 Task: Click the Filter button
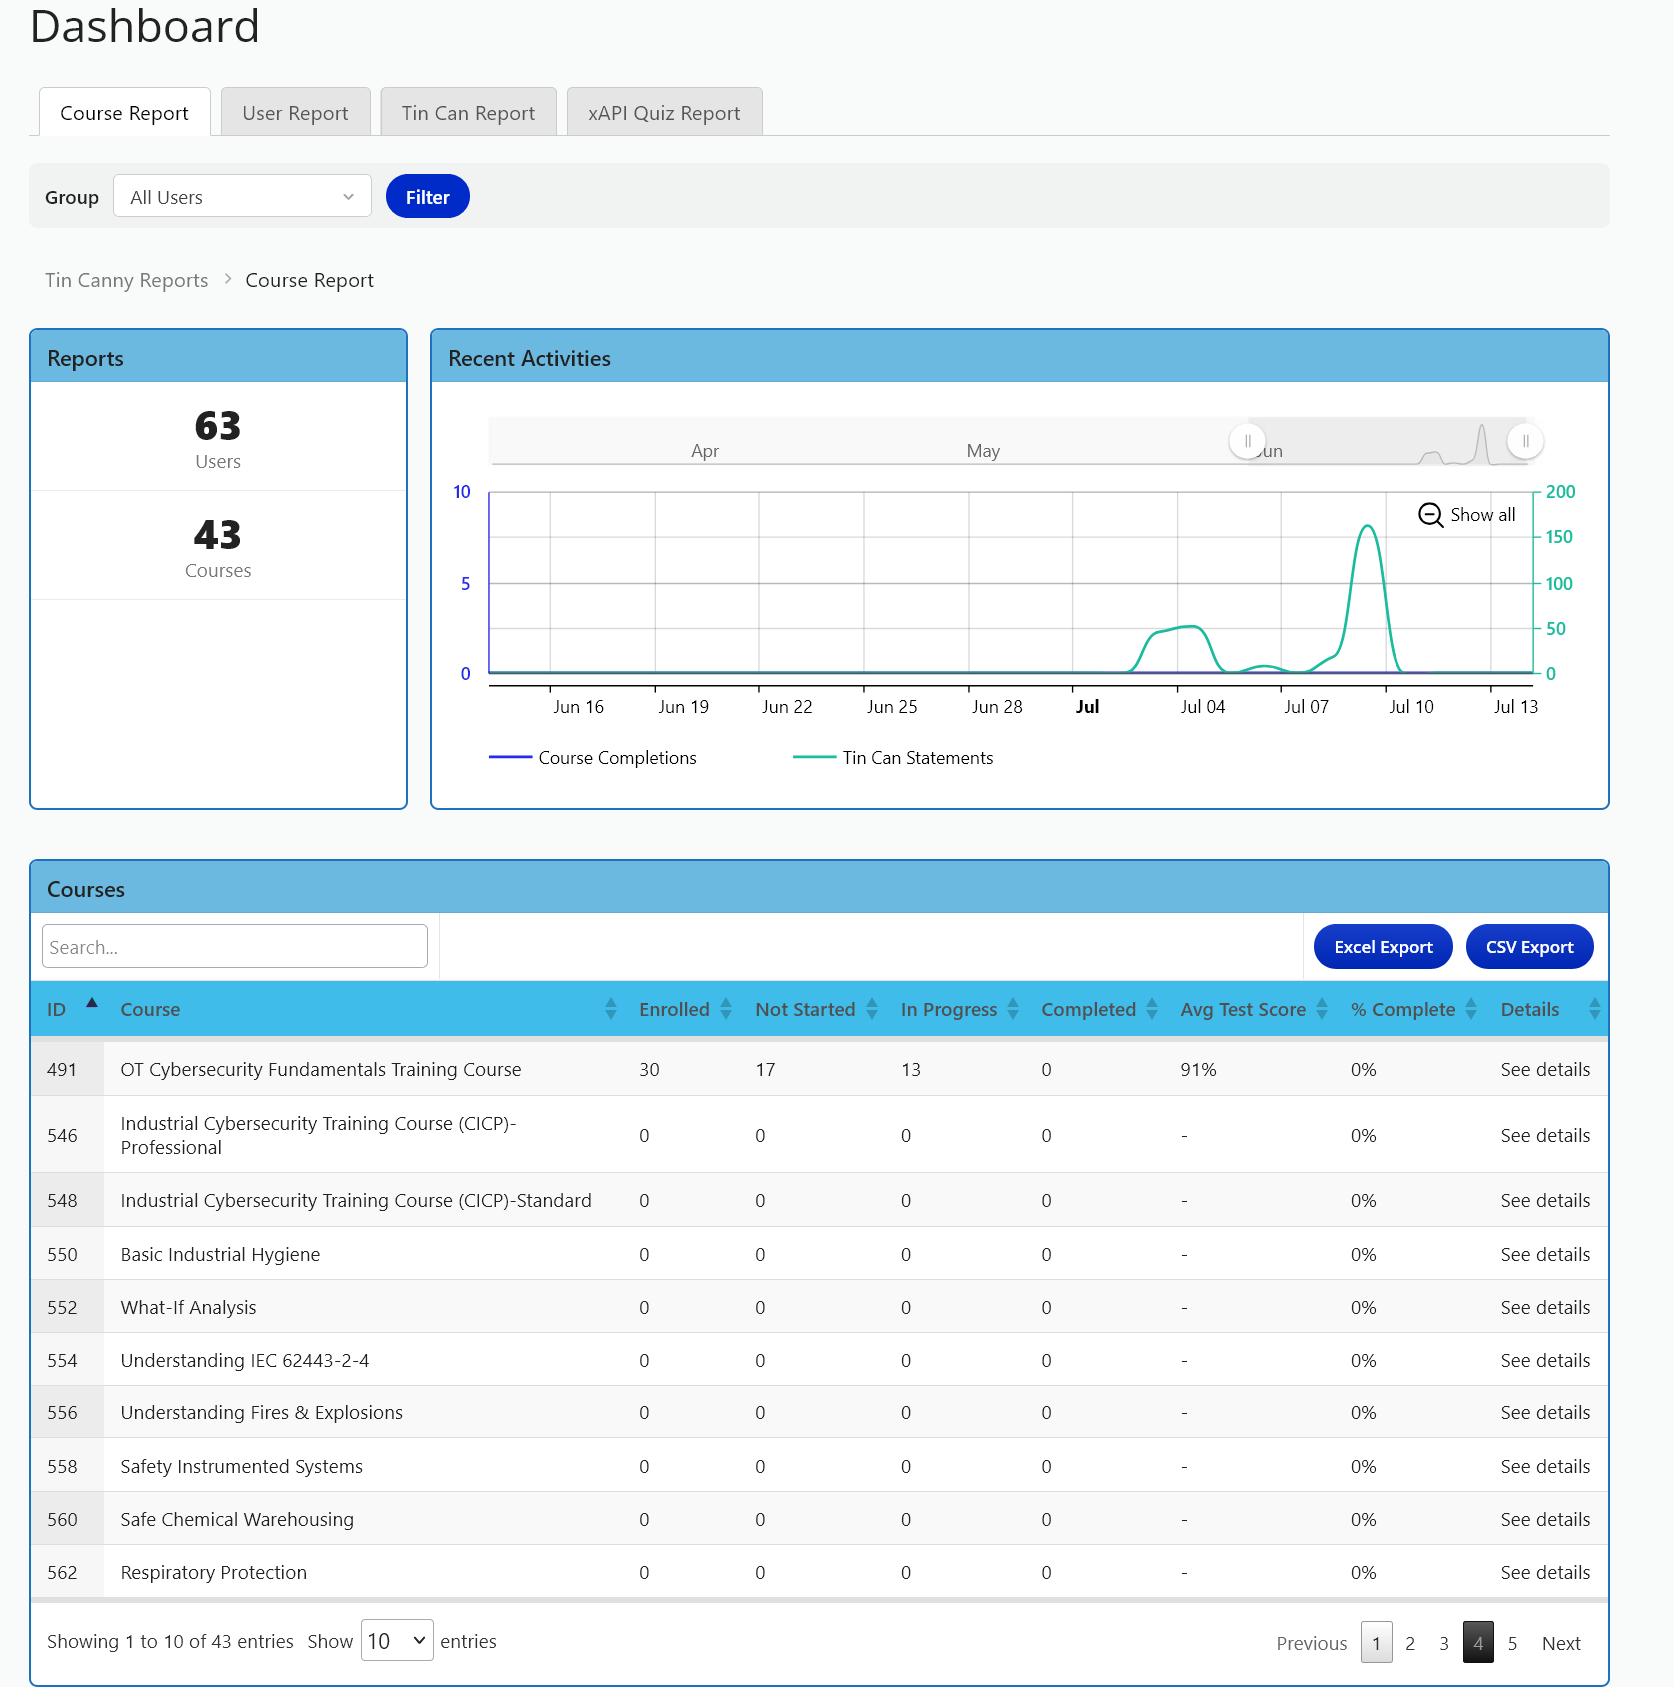pyautogui.click(x=427, y=196)
